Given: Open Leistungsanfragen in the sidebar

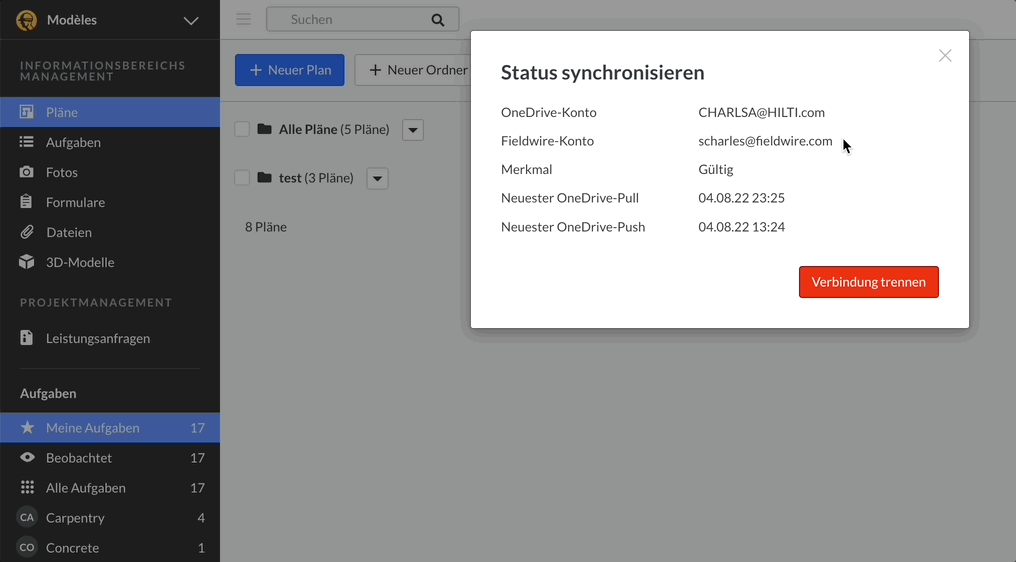Looking at the screenshot, I should tap(110, 338).
